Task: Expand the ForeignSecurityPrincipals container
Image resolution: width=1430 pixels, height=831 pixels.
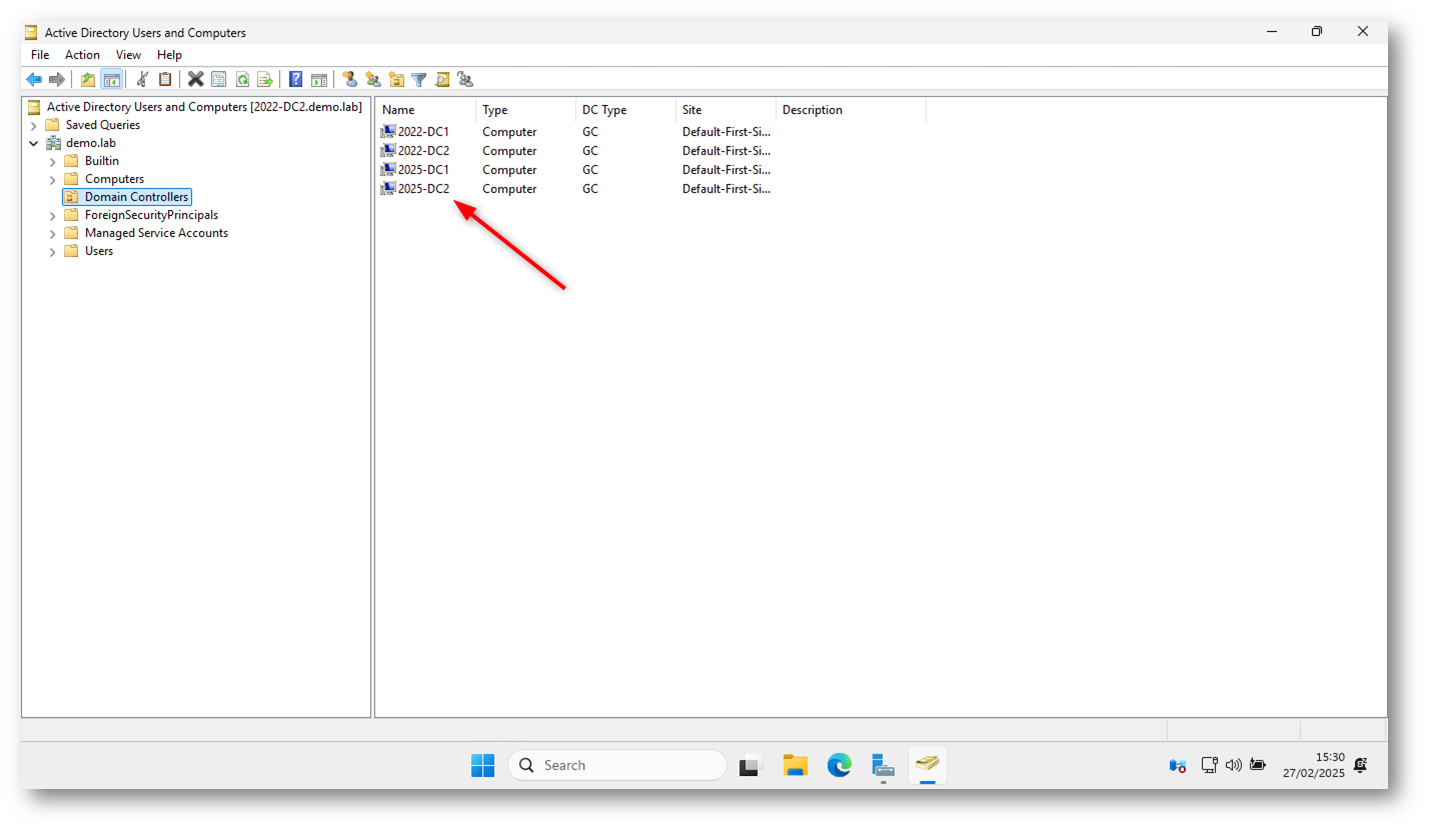Action: (x=52, y=215)
